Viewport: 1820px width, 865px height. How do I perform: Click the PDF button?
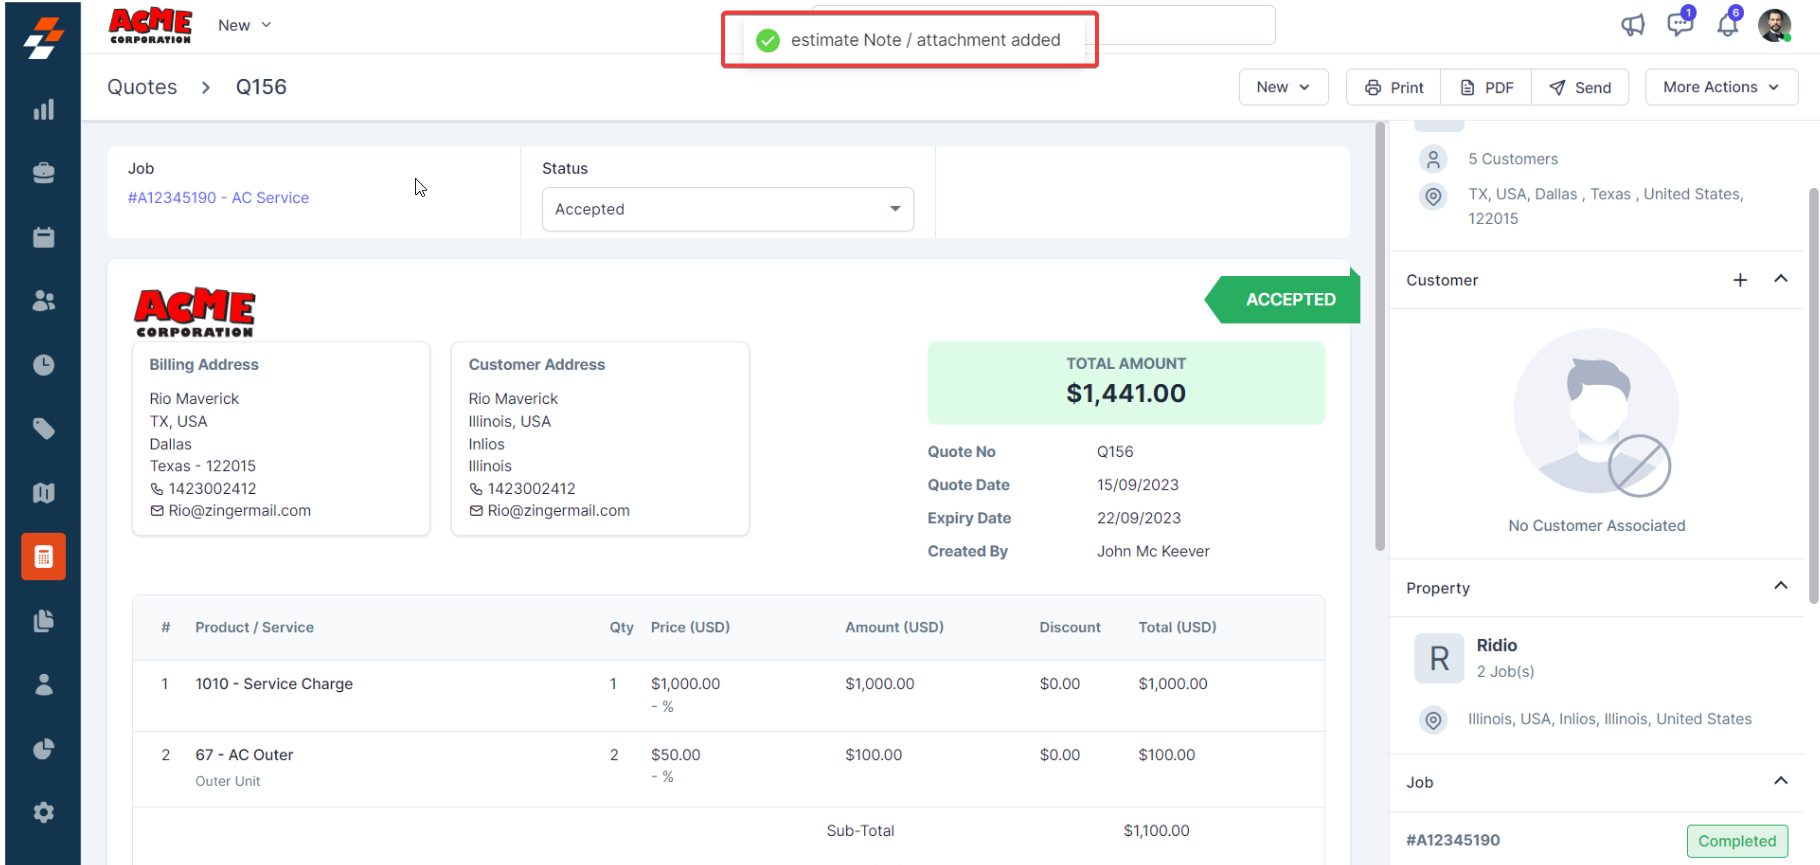click(1487, 87)
